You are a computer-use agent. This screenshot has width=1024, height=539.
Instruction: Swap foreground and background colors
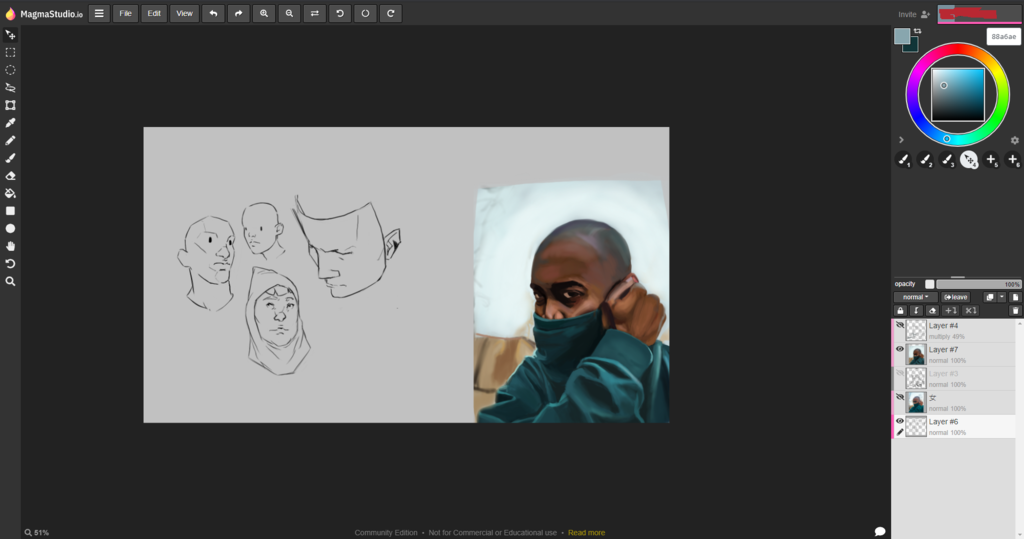(x=918, y=31)
